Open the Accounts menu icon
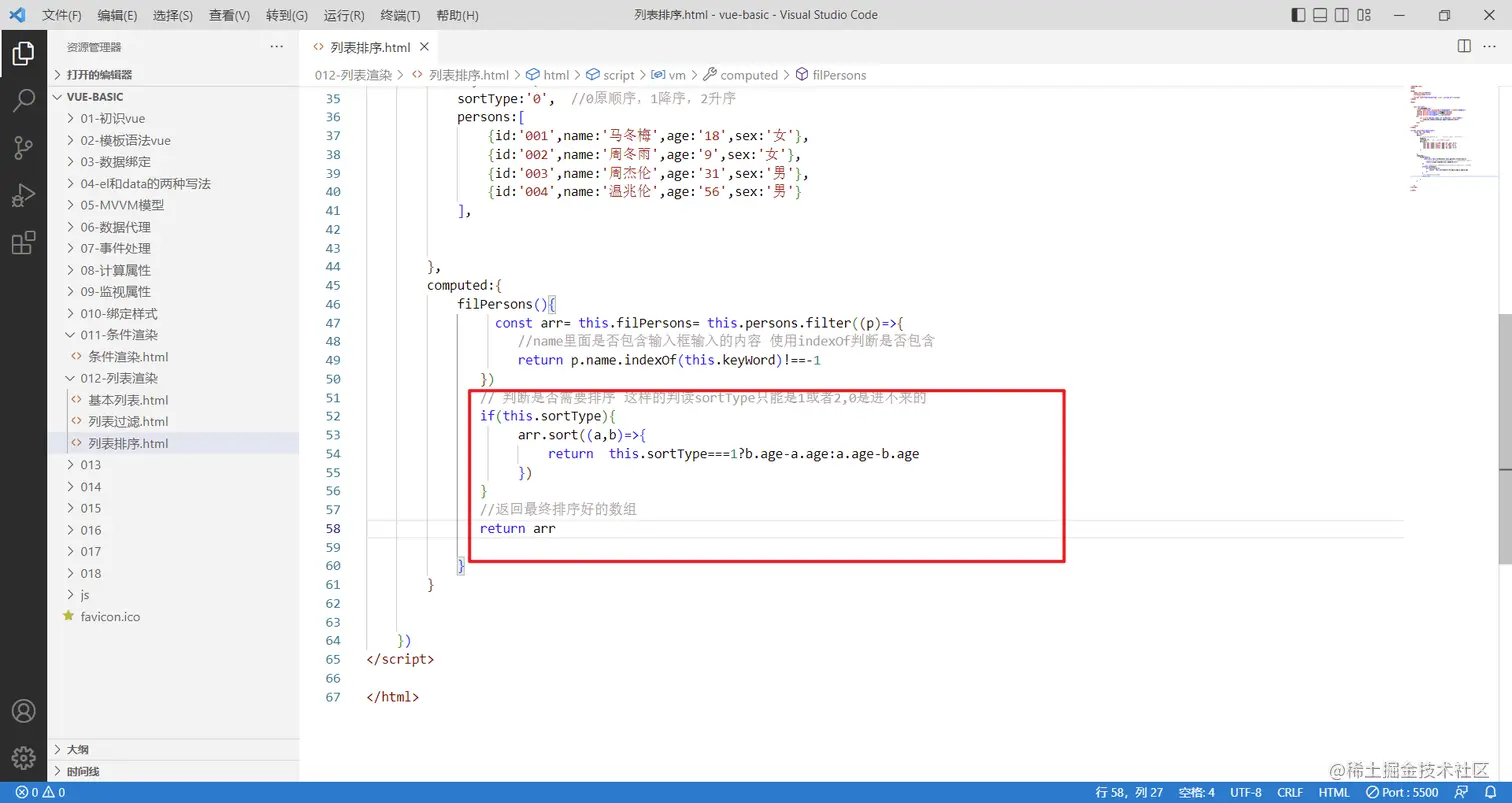Image resolution: width=1512 pixels, height=803 pixels. 23,711
